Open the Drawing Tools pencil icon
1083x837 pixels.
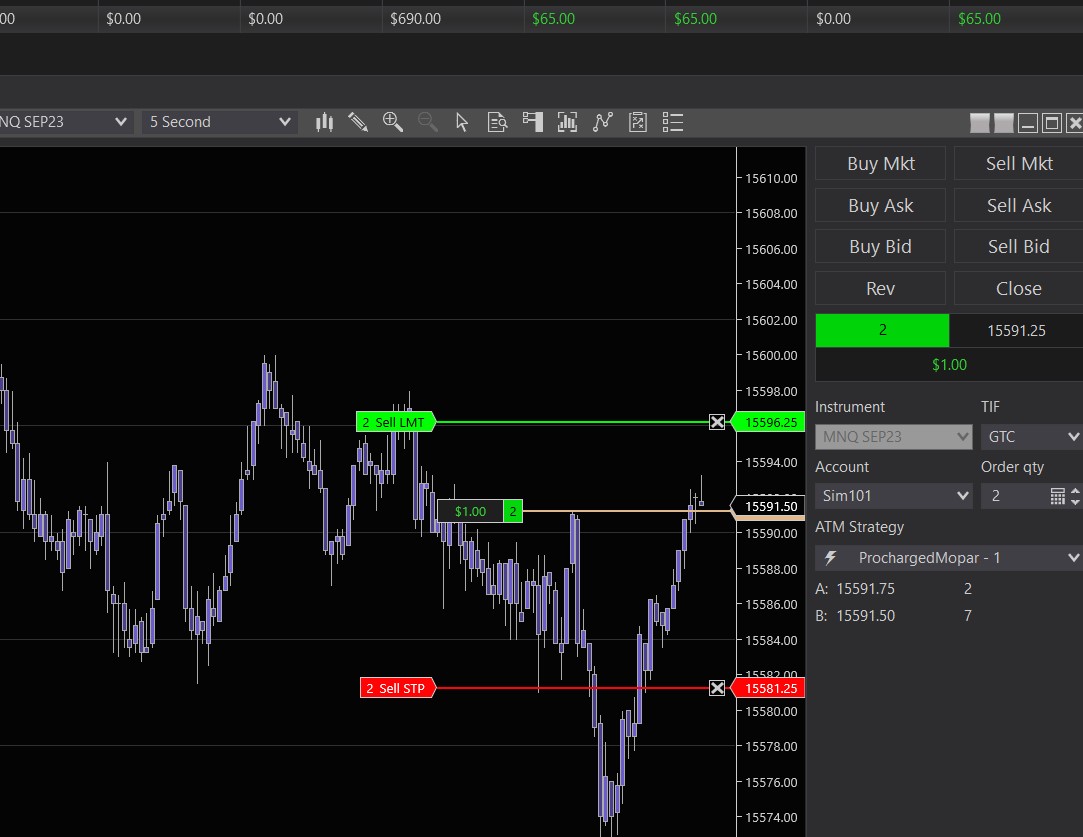point(358,122)
